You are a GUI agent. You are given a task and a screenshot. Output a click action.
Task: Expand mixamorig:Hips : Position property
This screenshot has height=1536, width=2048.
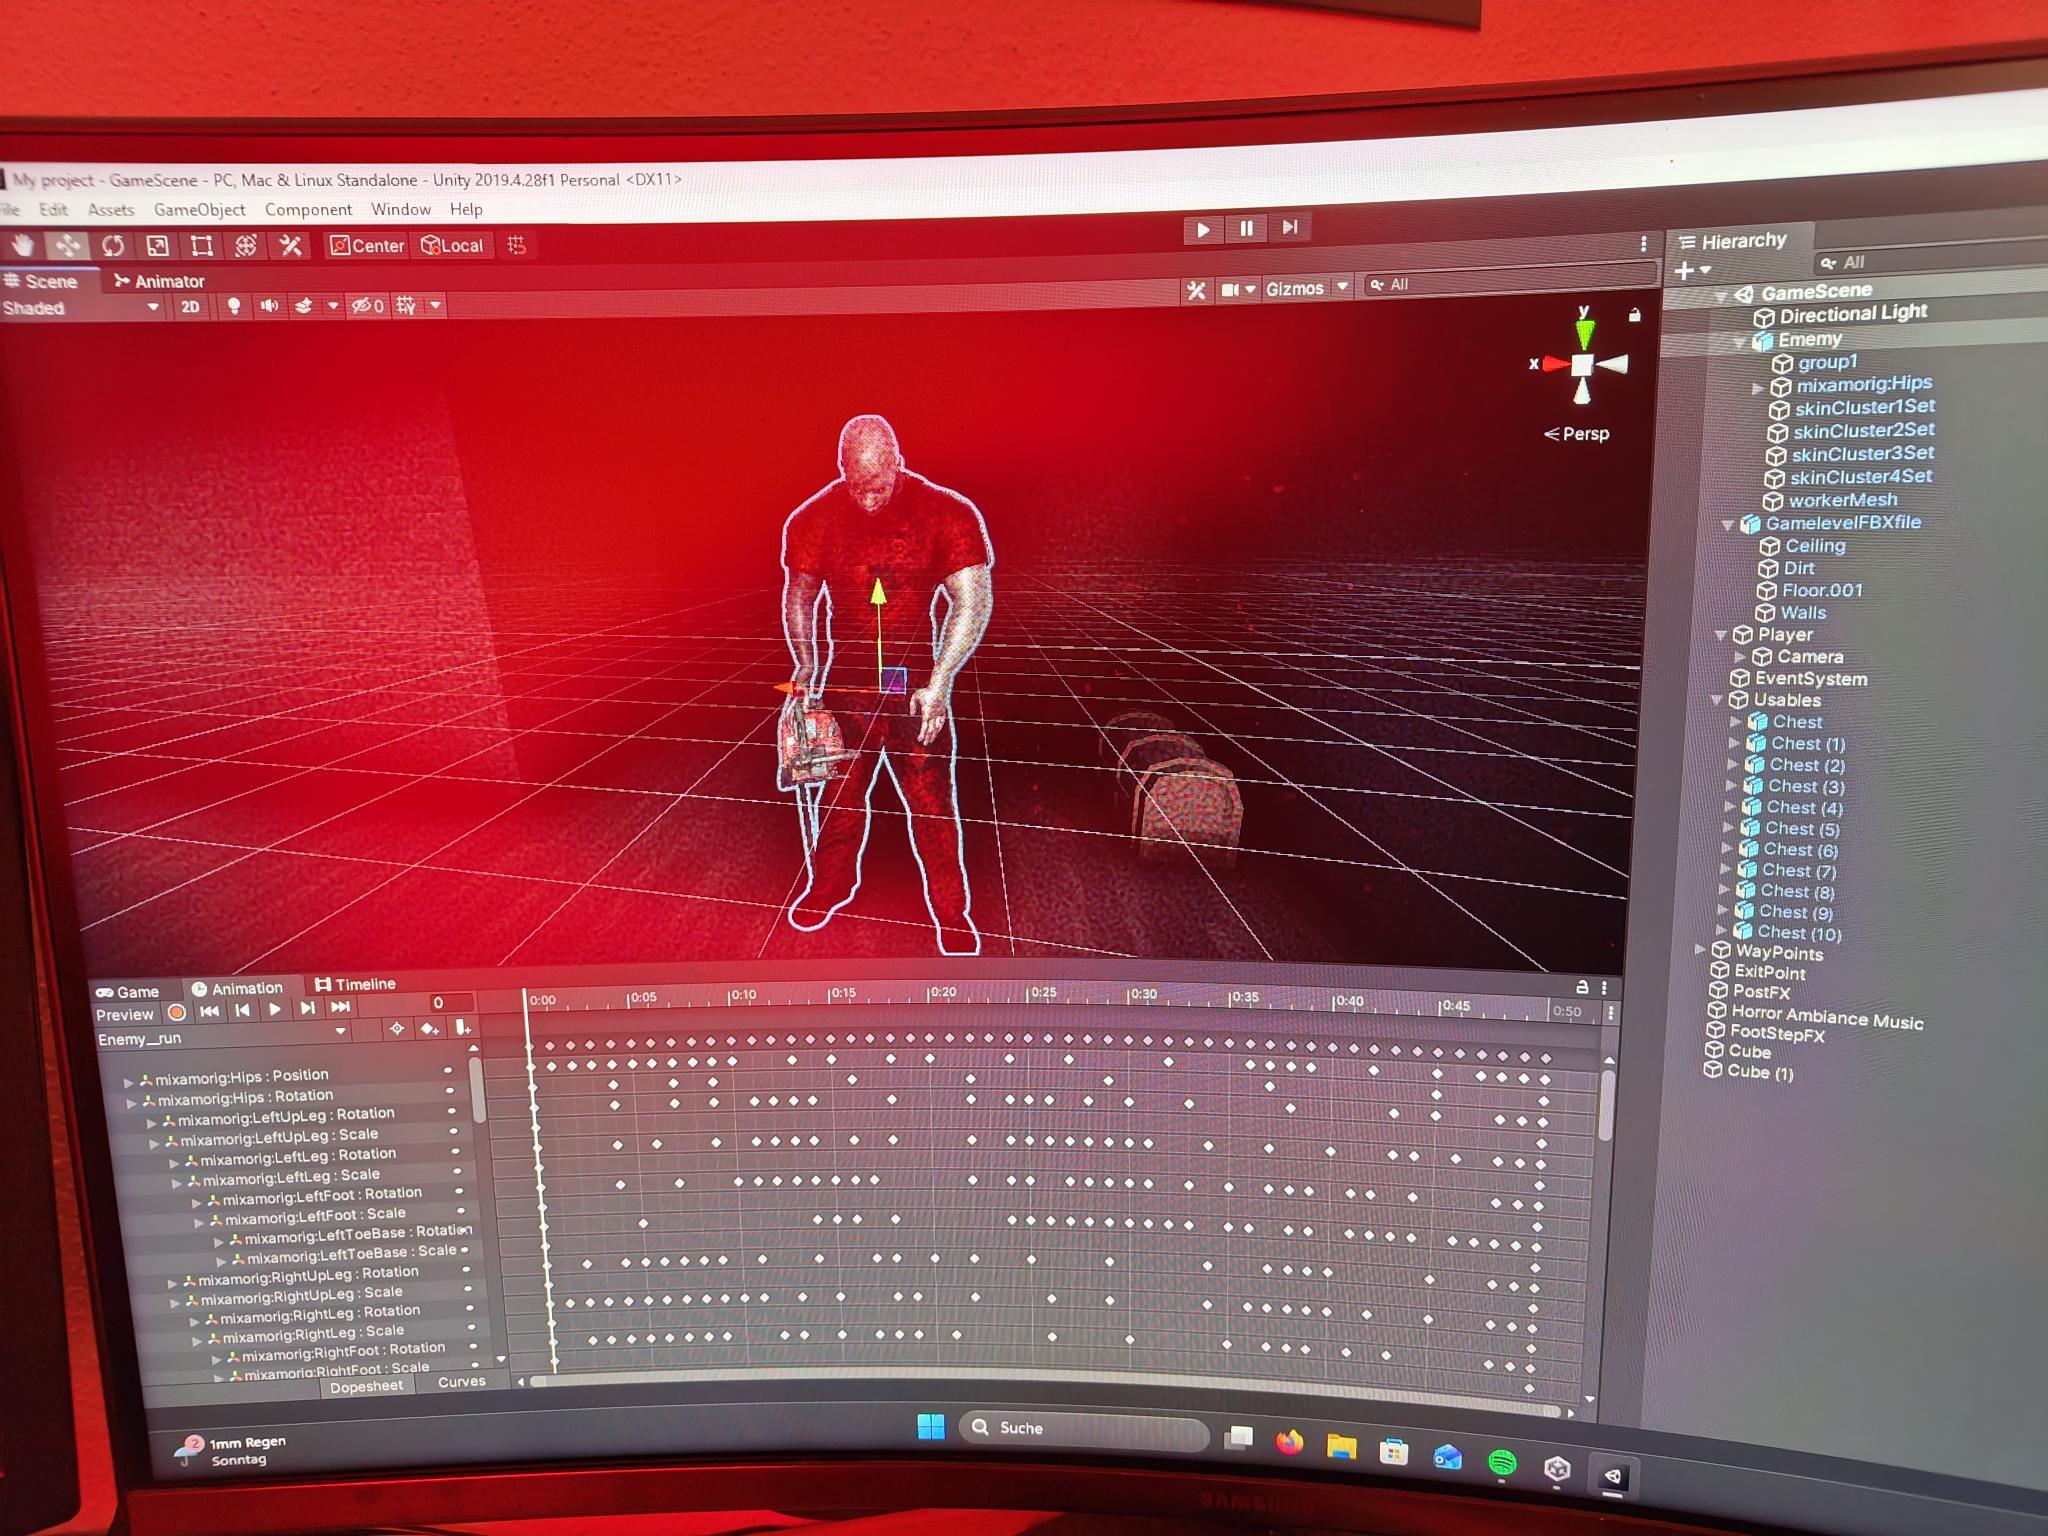[129, 1082]
